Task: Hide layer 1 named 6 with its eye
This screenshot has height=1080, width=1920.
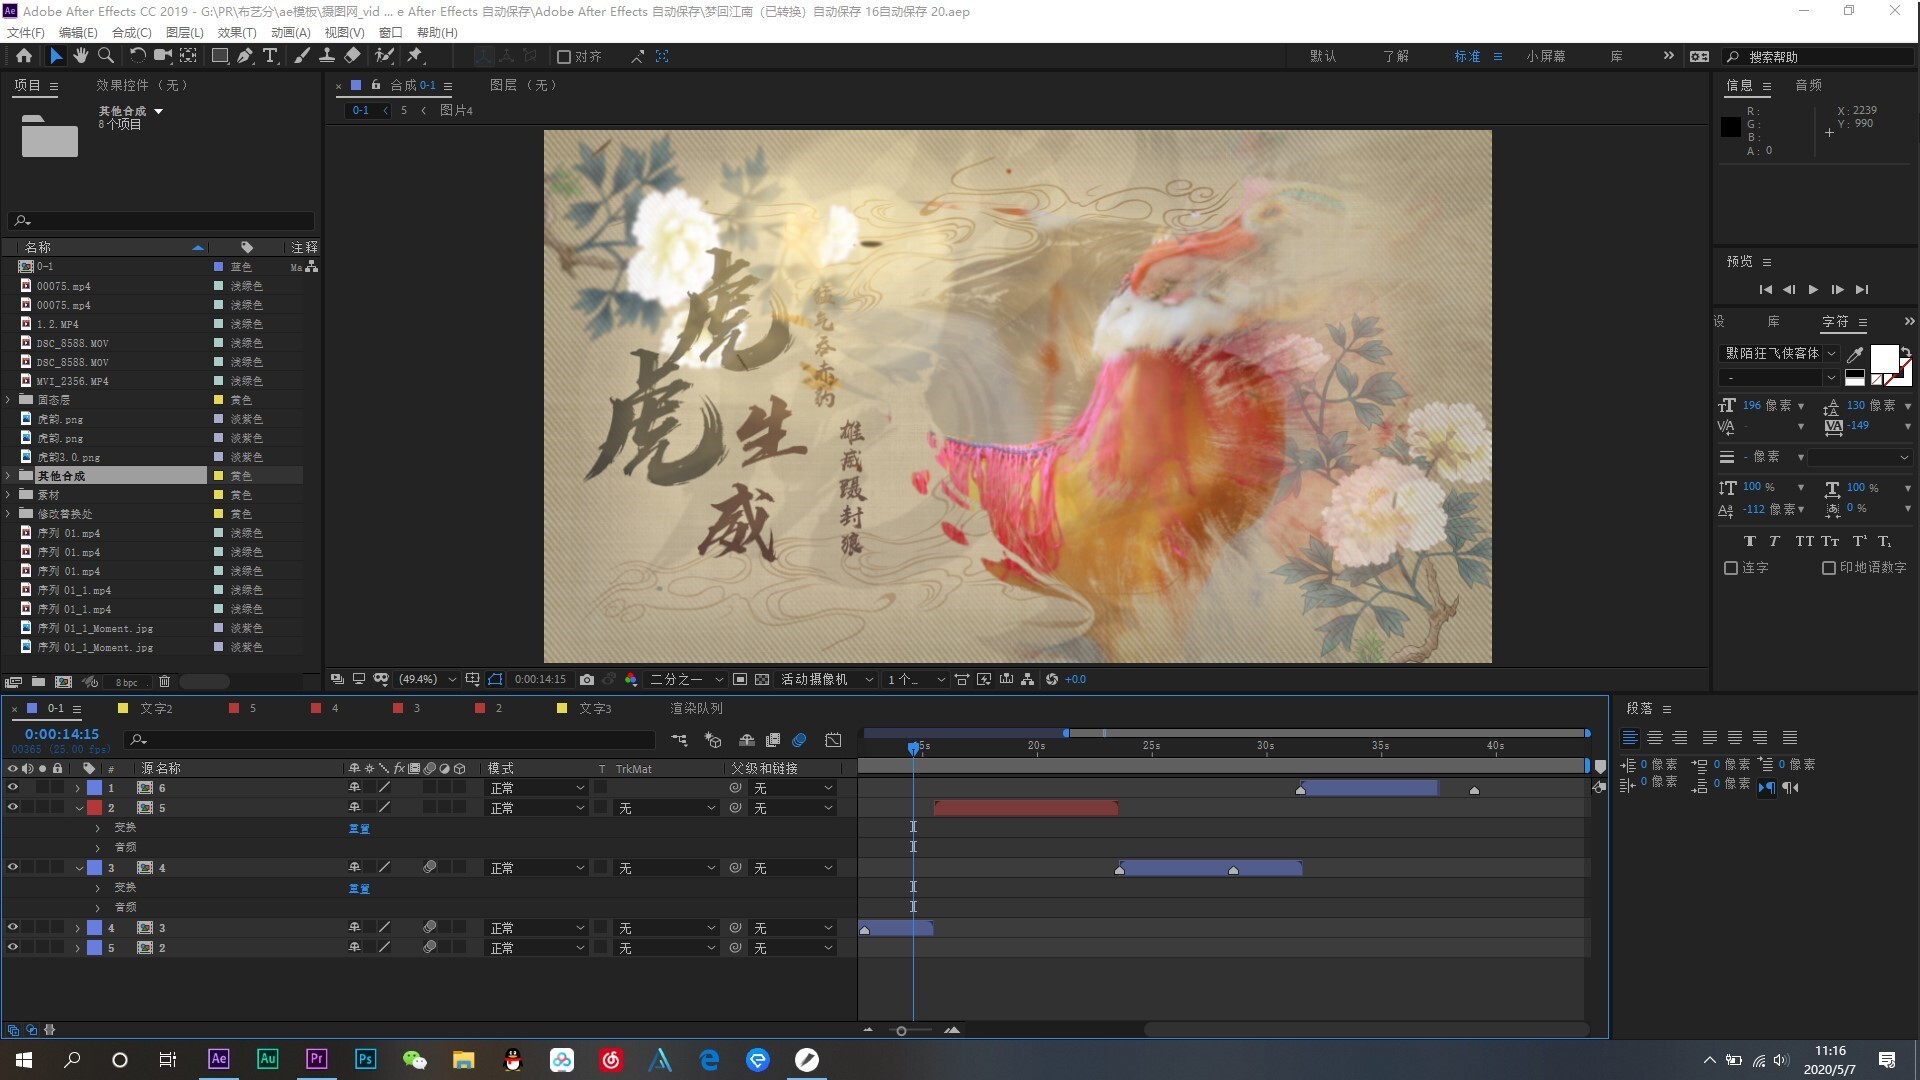Action: point(13,788)
